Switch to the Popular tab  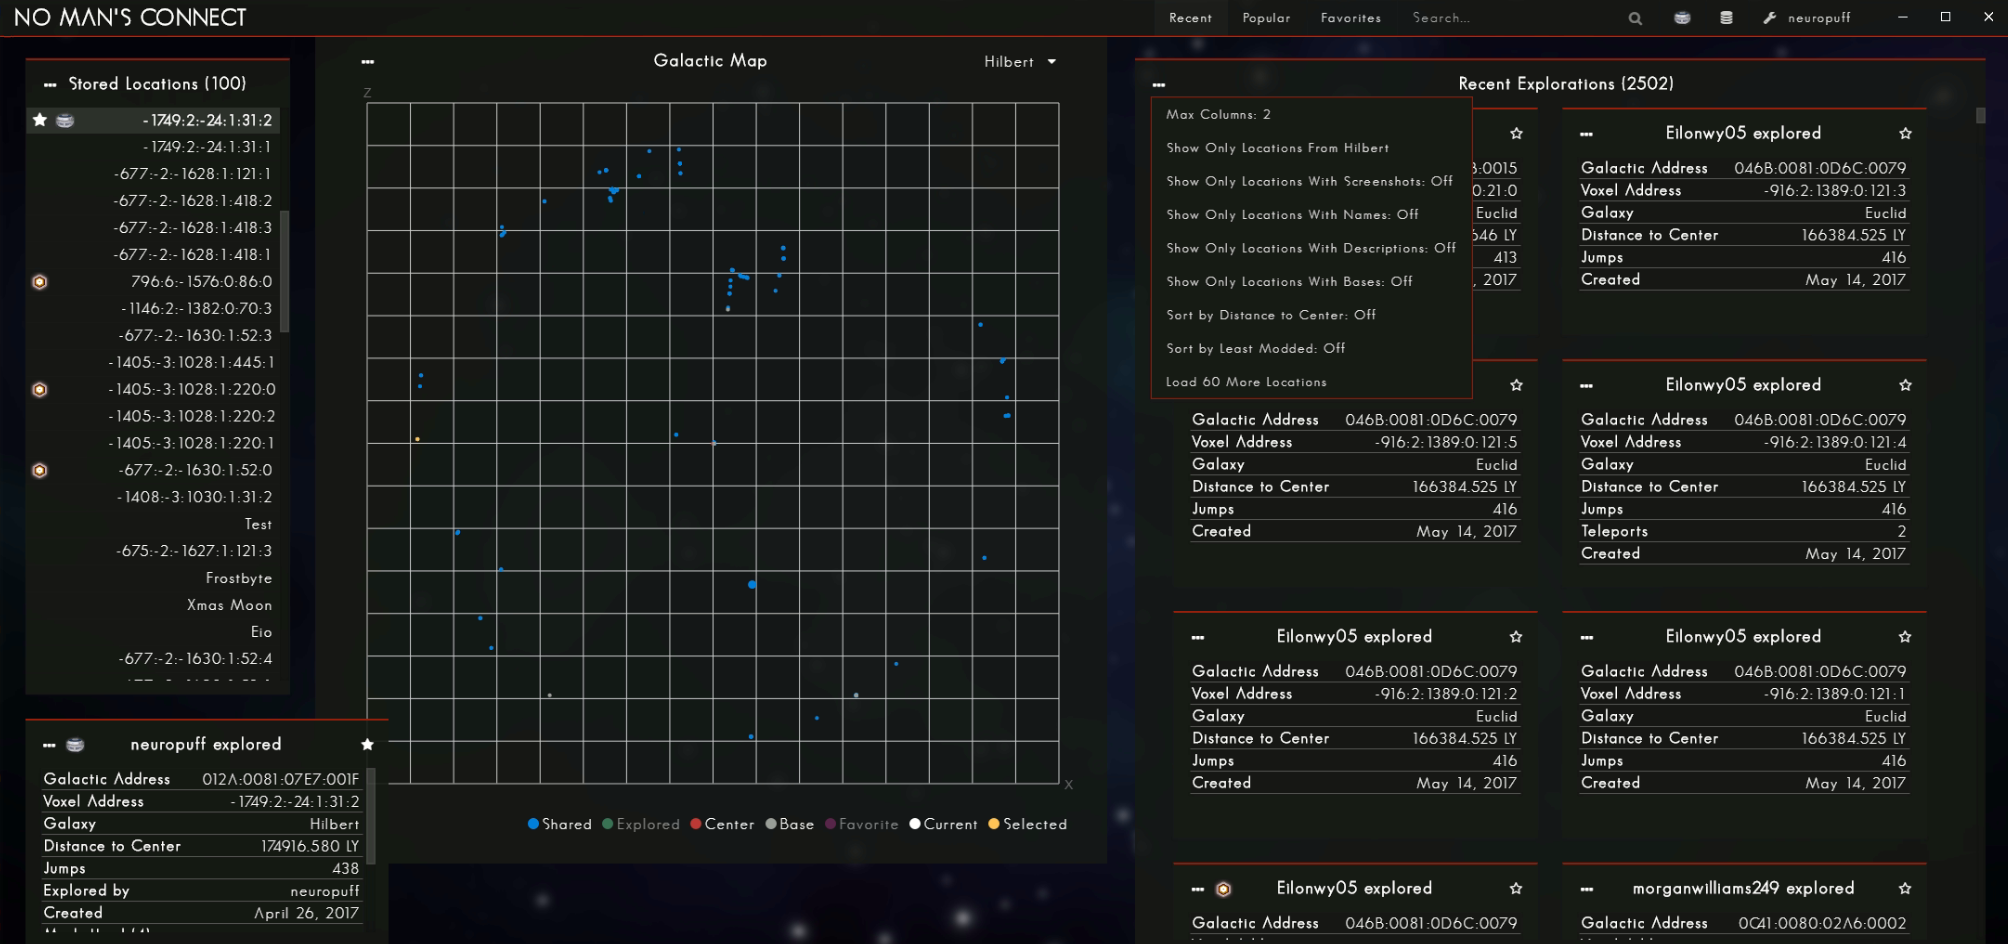1266,18
